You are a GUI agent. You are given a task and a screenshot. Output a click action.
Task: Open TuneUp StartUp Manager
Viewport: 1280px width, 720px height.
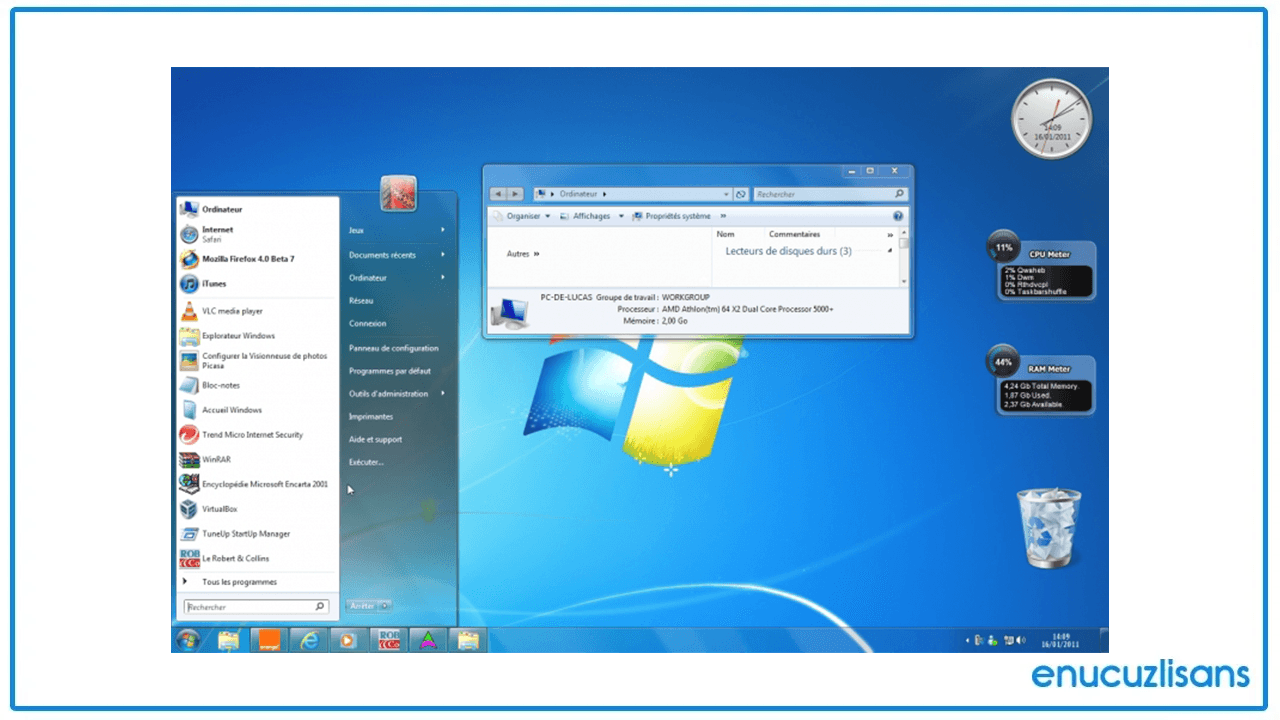(258, 534)
